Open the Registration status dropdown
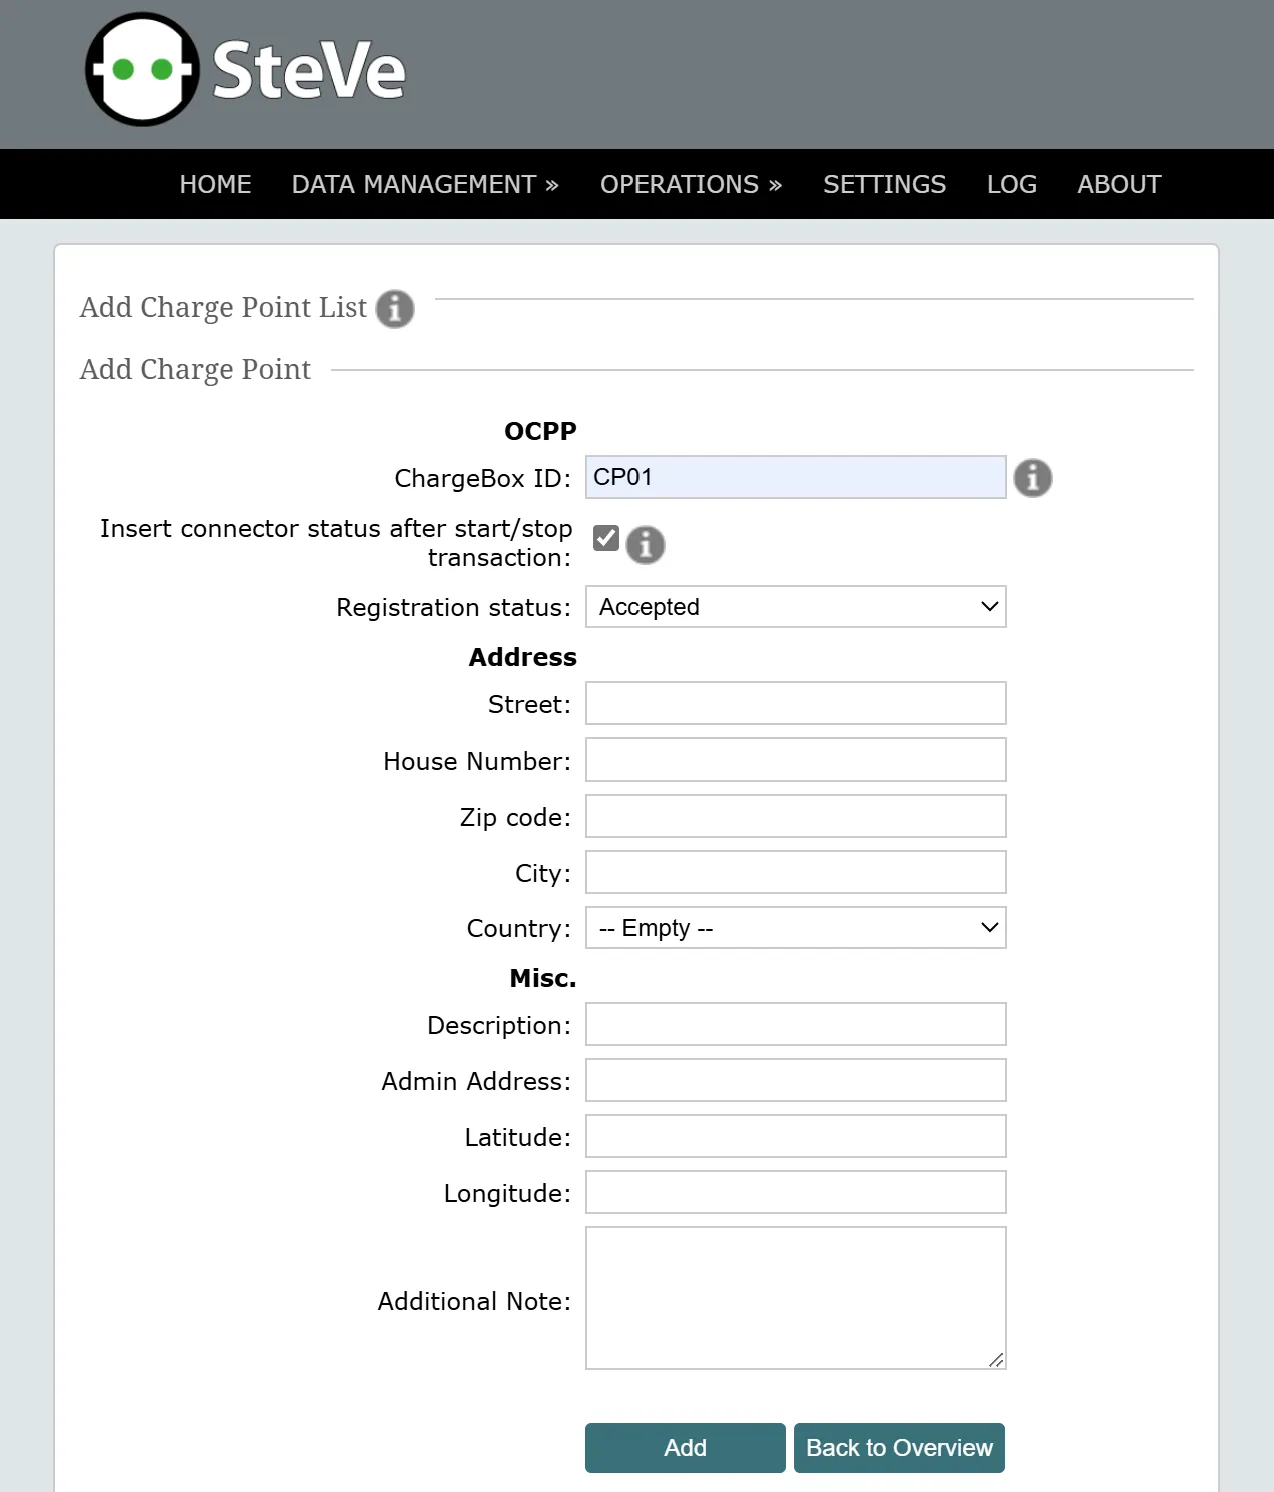Image resolution: width=1274 pixels, height=1492 pixels. 795,607
